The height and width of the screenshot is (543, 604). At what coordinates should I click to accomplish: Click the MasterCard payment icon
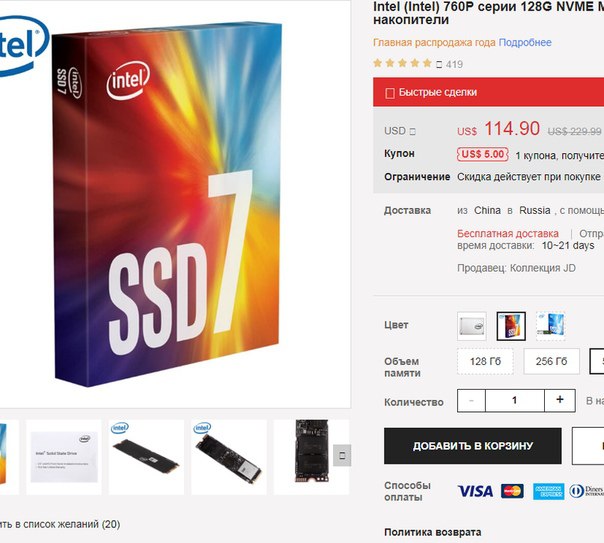tap(512, 491)
